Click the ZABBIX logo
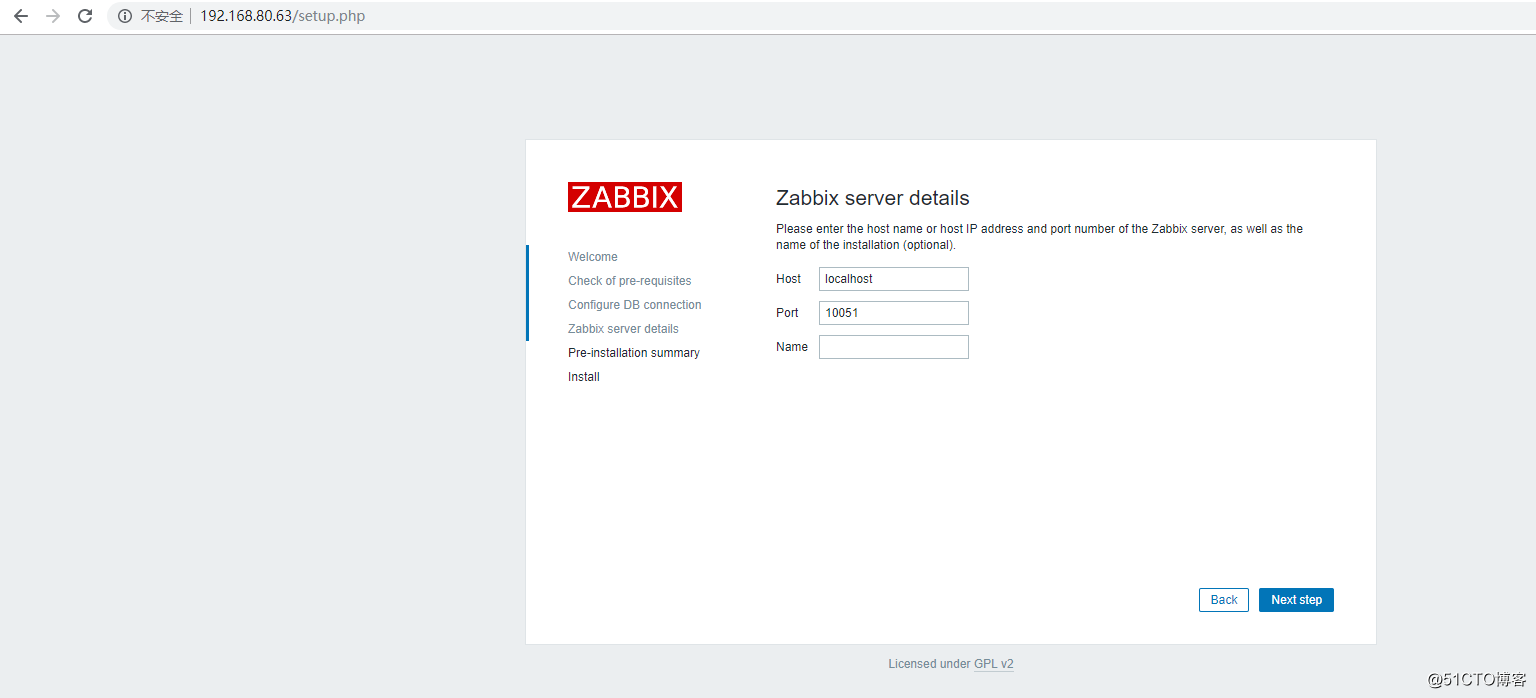Viewport: 1536px width, 698px height. click(x=625, y=197)
